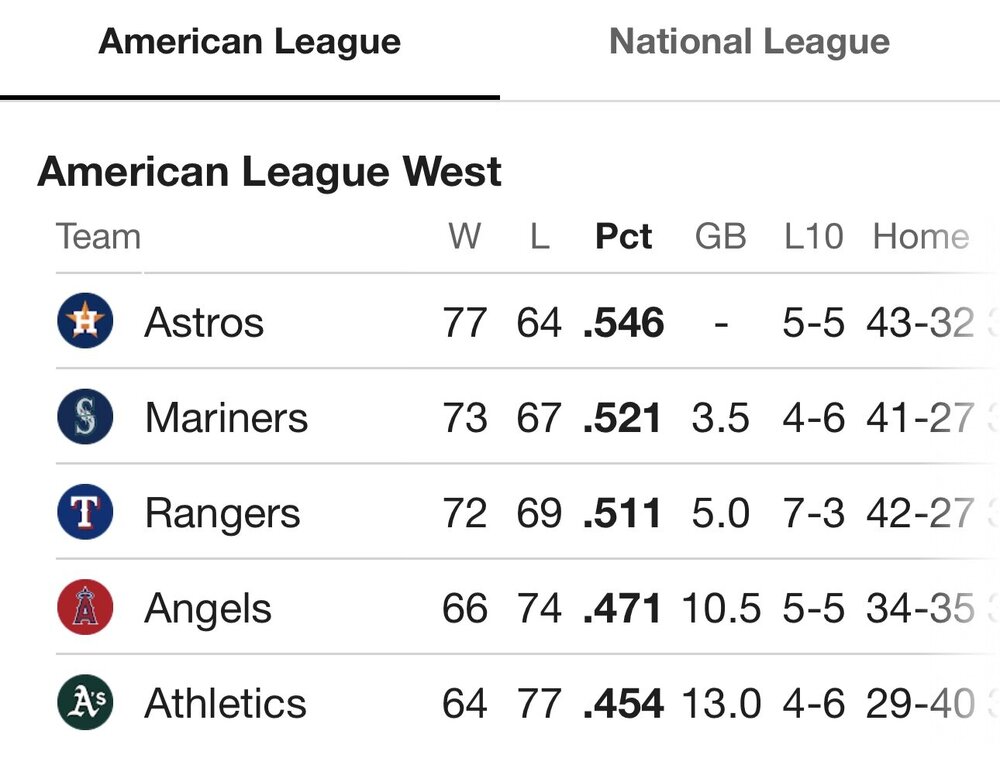Sort by the L10 column header
Screen dimensions: 1000x765
click(813, 237)
